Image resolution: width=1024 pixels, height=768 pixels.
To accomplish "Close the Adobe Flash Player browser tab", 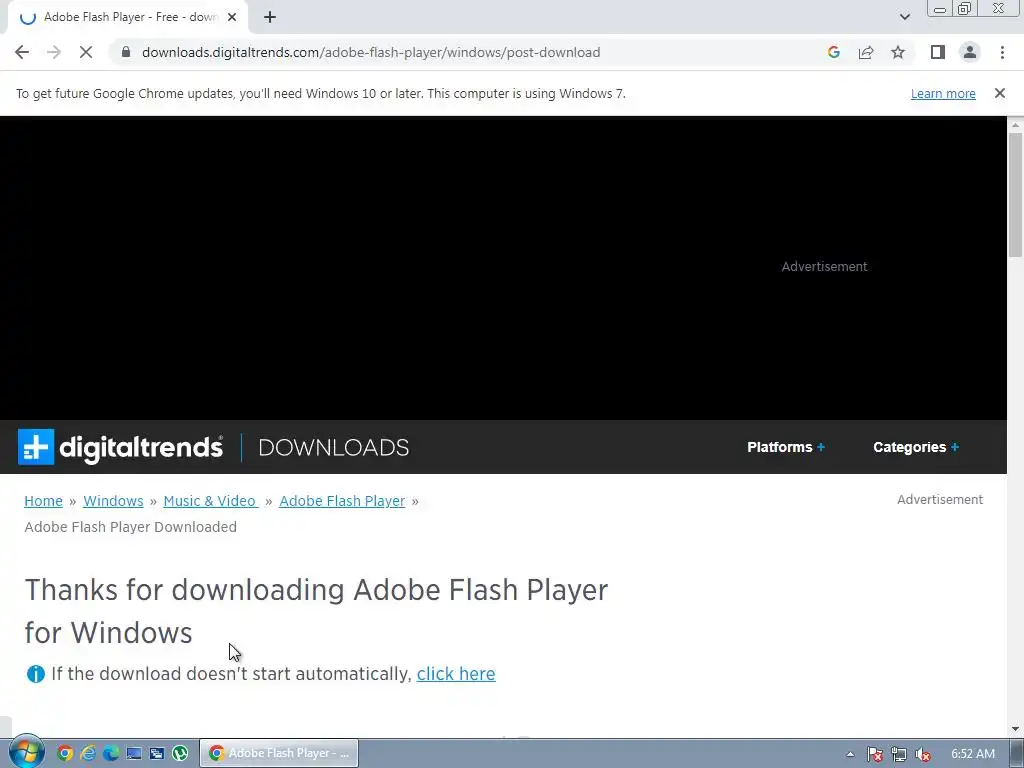I will pos(232,18).
